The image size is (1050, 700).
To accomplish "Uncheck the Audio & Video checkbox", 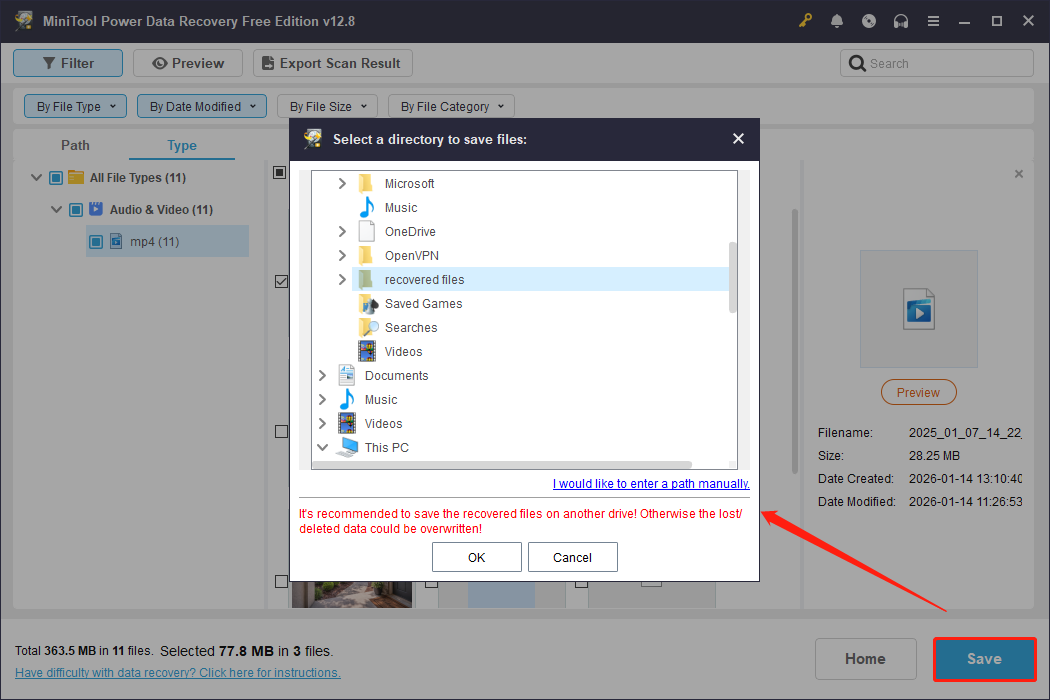I will point(76,209).
